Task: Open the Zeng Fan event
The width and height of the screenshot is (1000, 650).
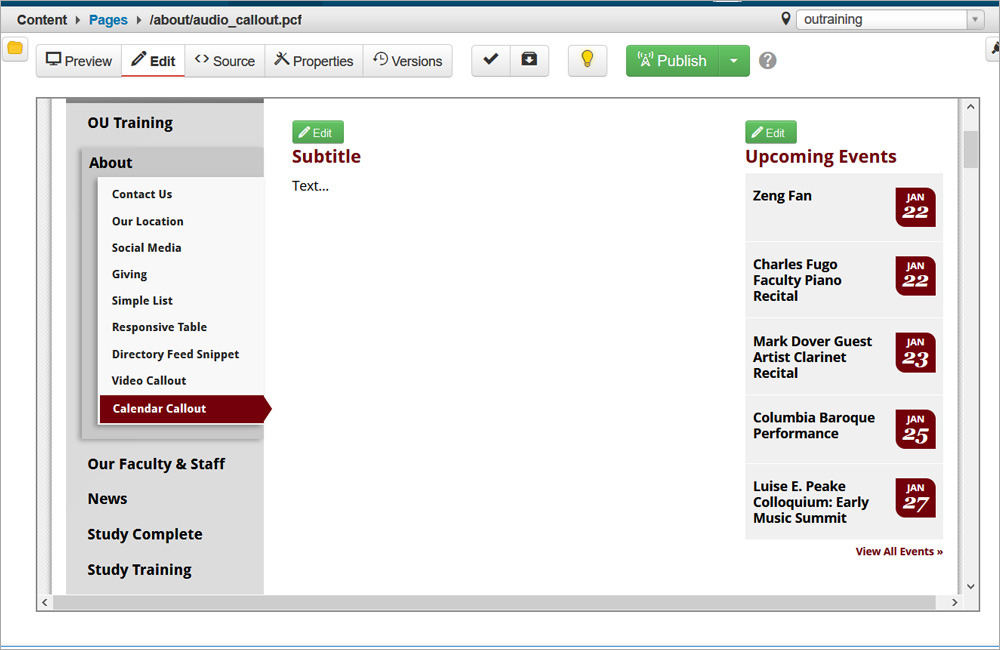Action: click(782, 196)
